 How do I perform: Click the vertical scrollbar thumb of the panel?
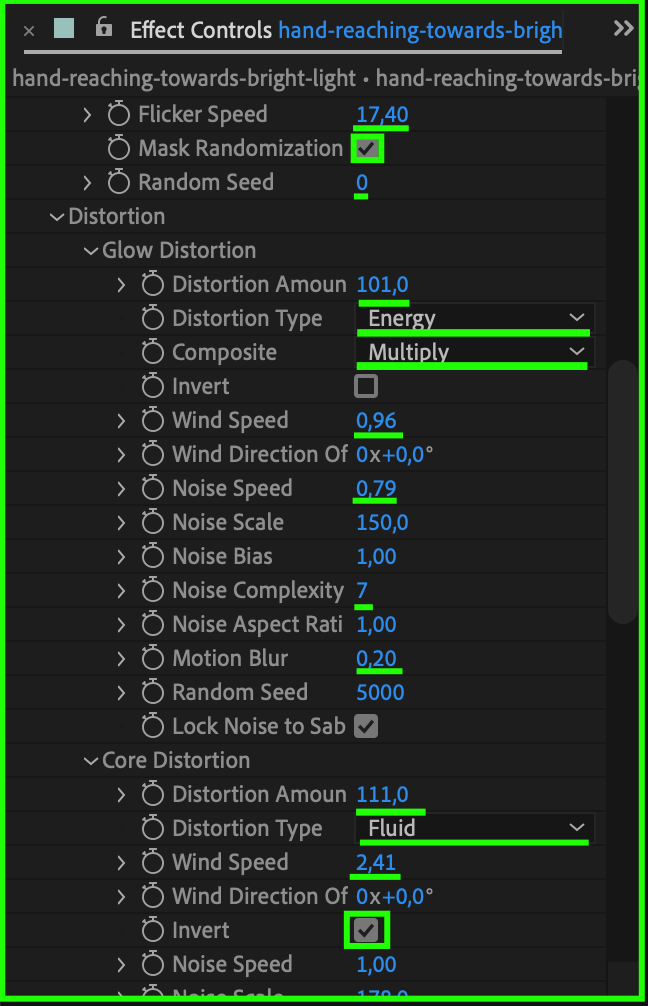point(622,493)
